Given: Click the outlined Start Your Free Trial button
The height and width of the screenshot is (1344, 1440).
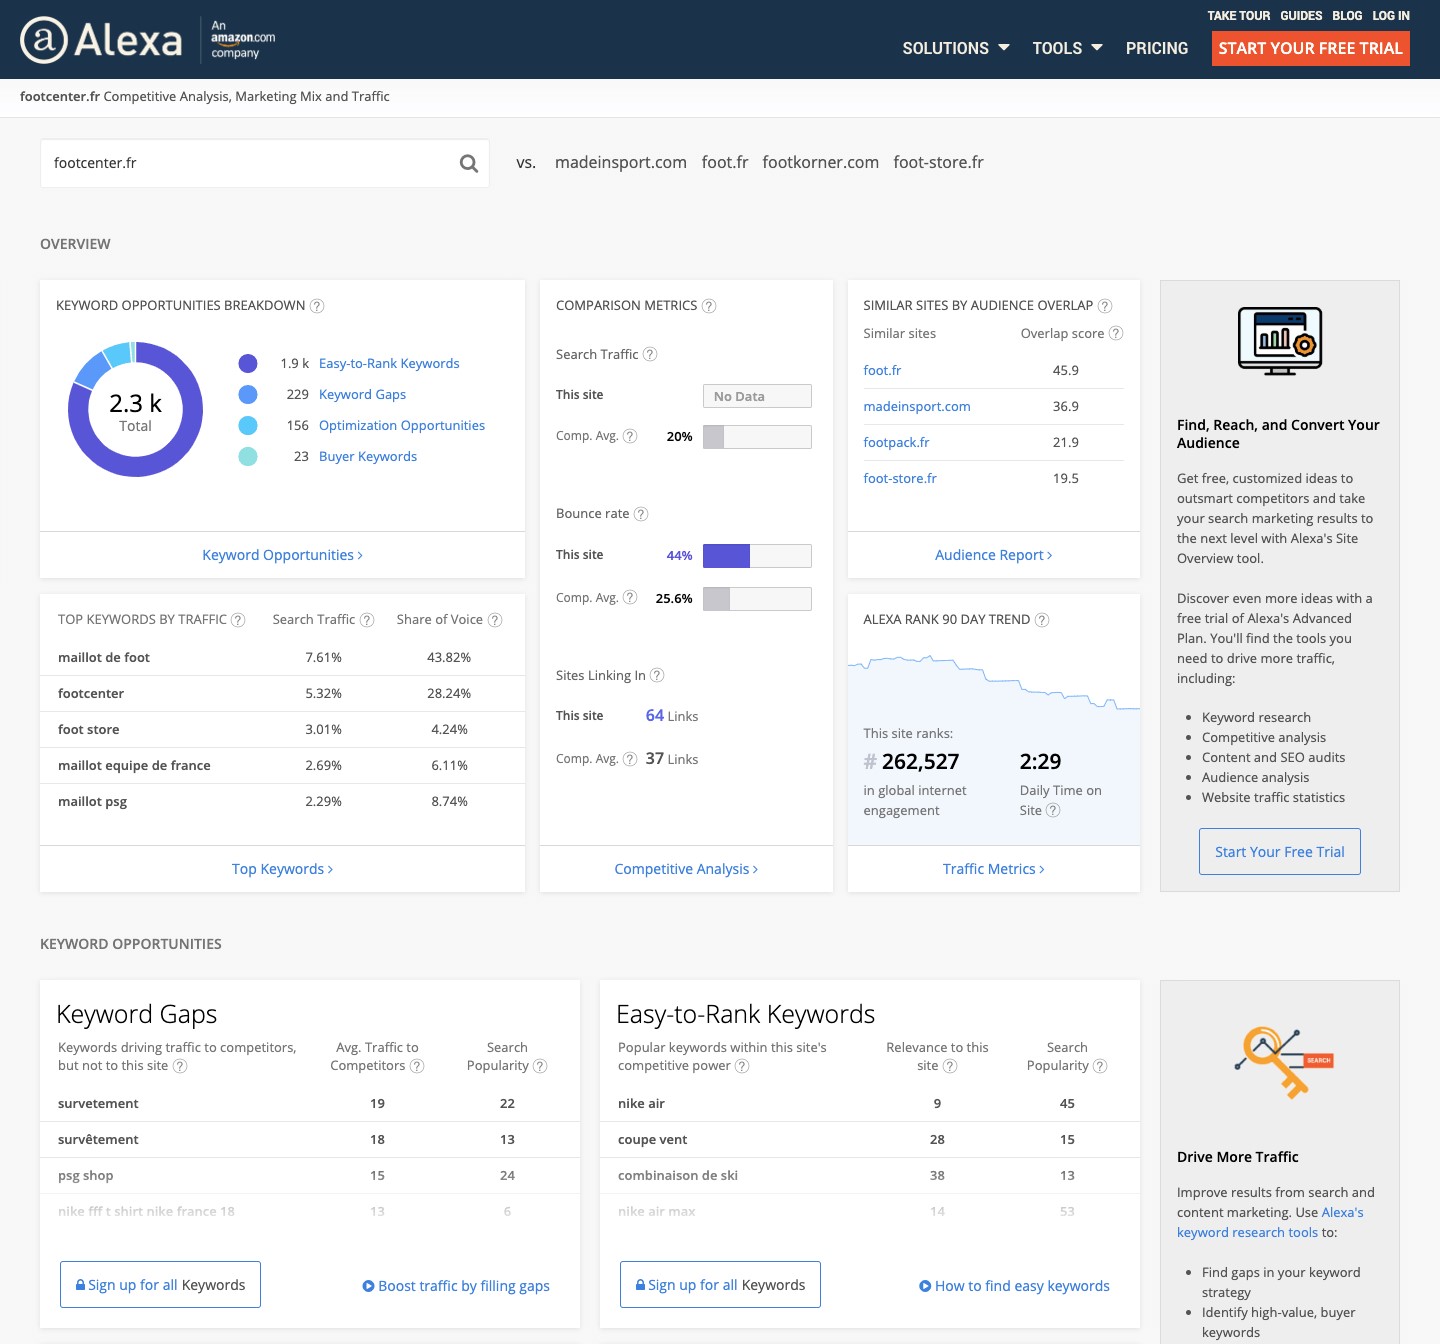Looking at the screenshot, I should pyautogui.click(x=1280, y=852).
